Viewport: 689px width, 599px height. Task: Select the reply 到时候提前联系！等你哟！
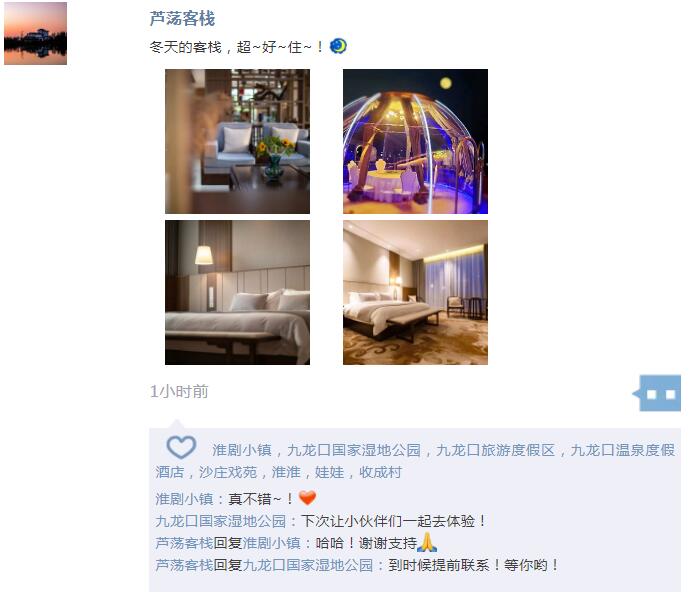click(474, 565)
